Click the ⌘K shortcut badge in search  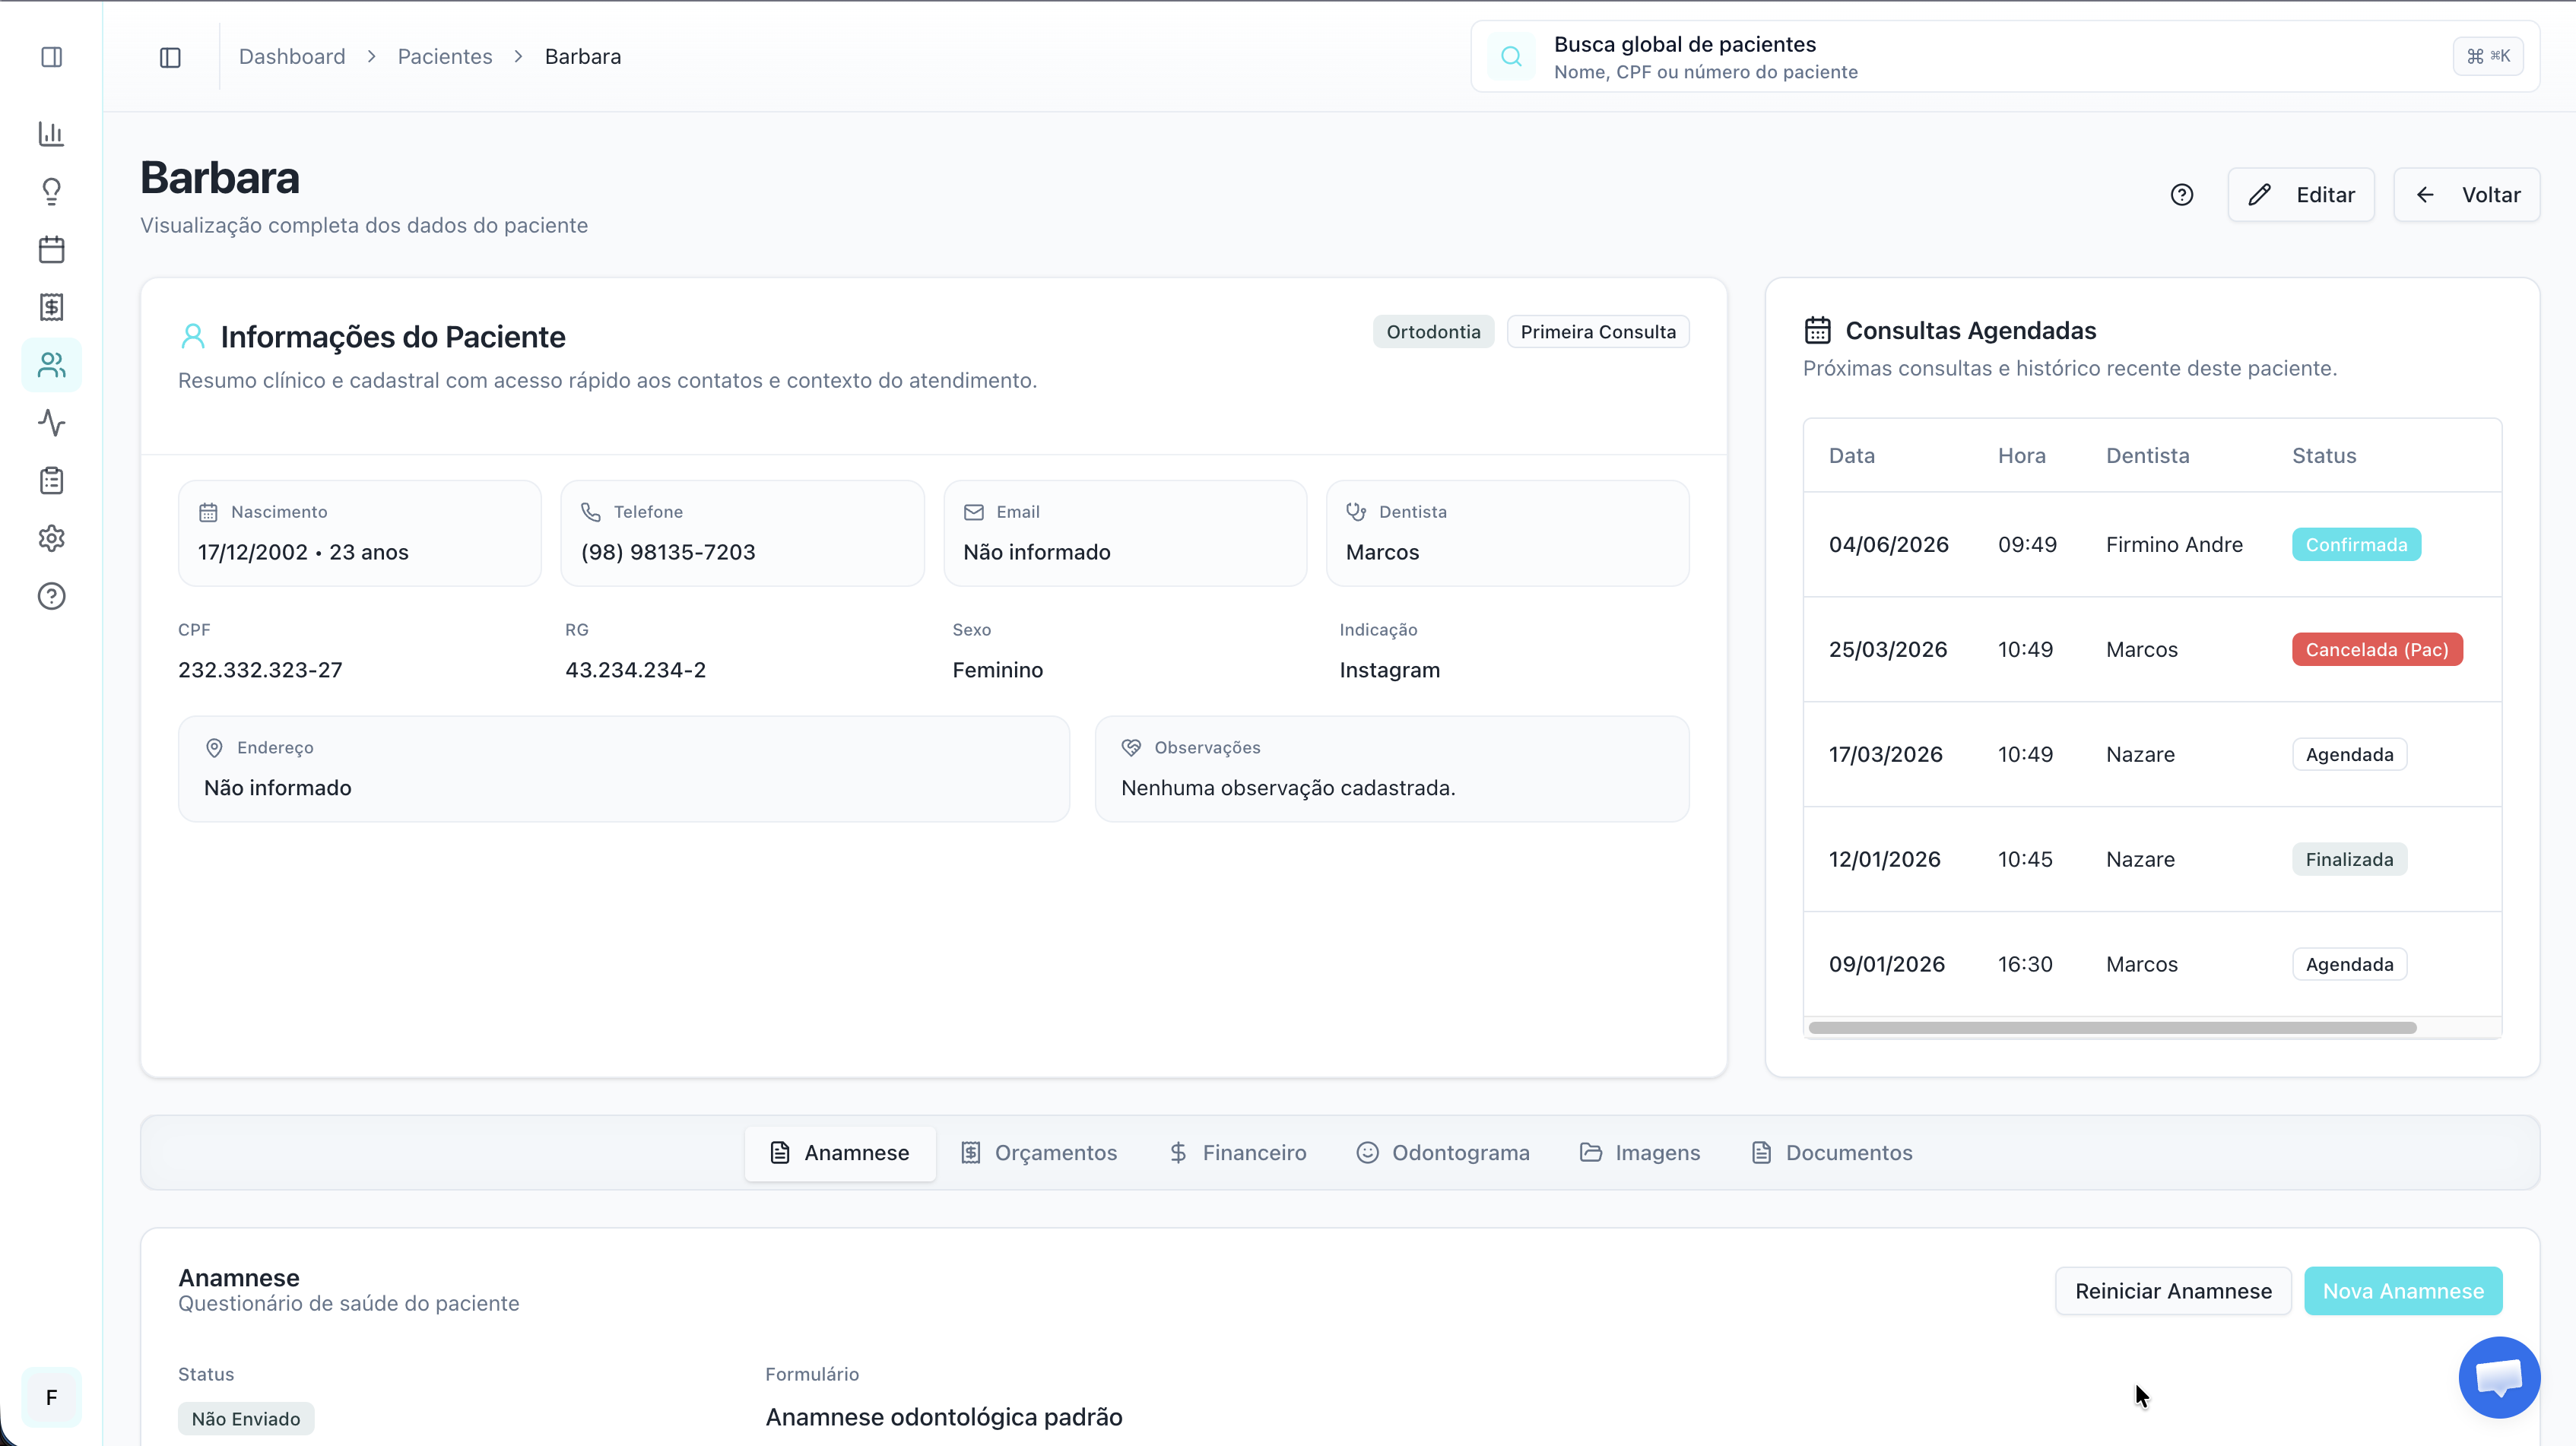coord(2487,57)
